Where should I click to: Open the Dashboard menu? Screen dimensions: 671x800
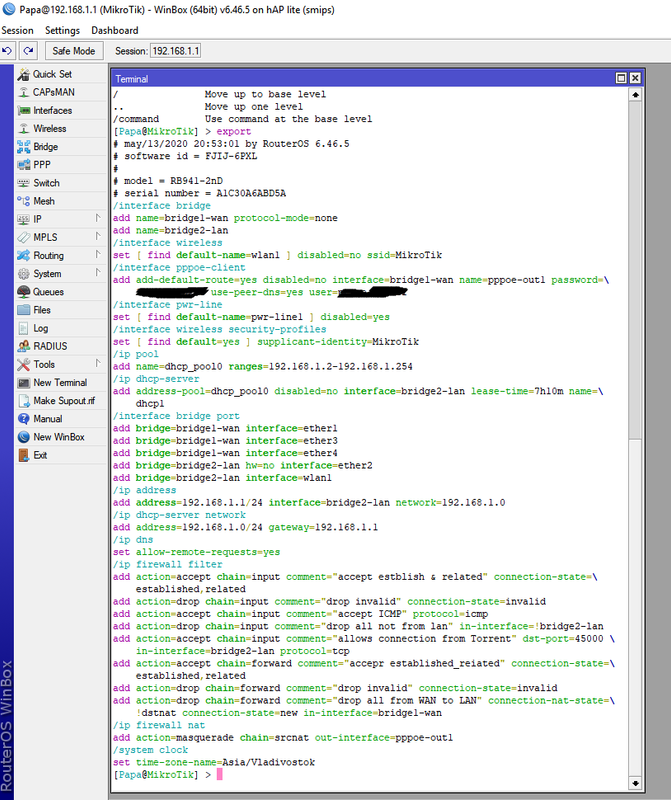tap(115, 31)
